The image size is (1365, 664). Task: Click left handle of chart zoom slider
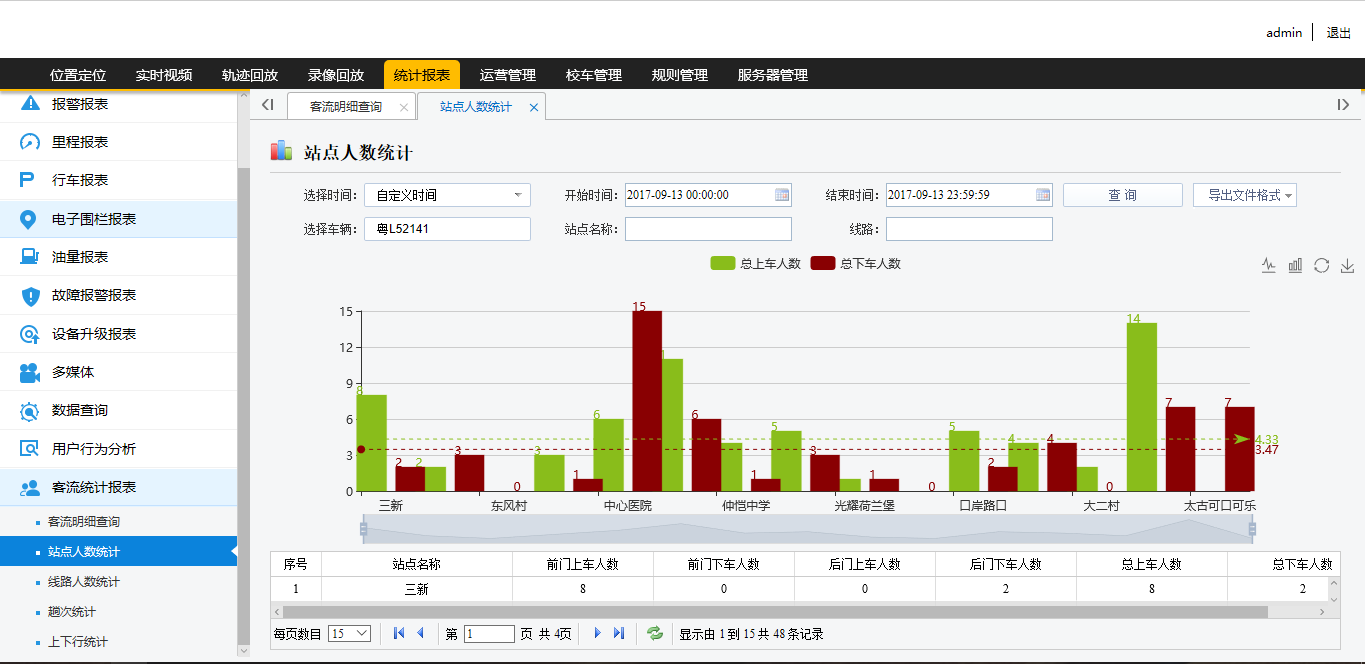click(x=364, y=529)
